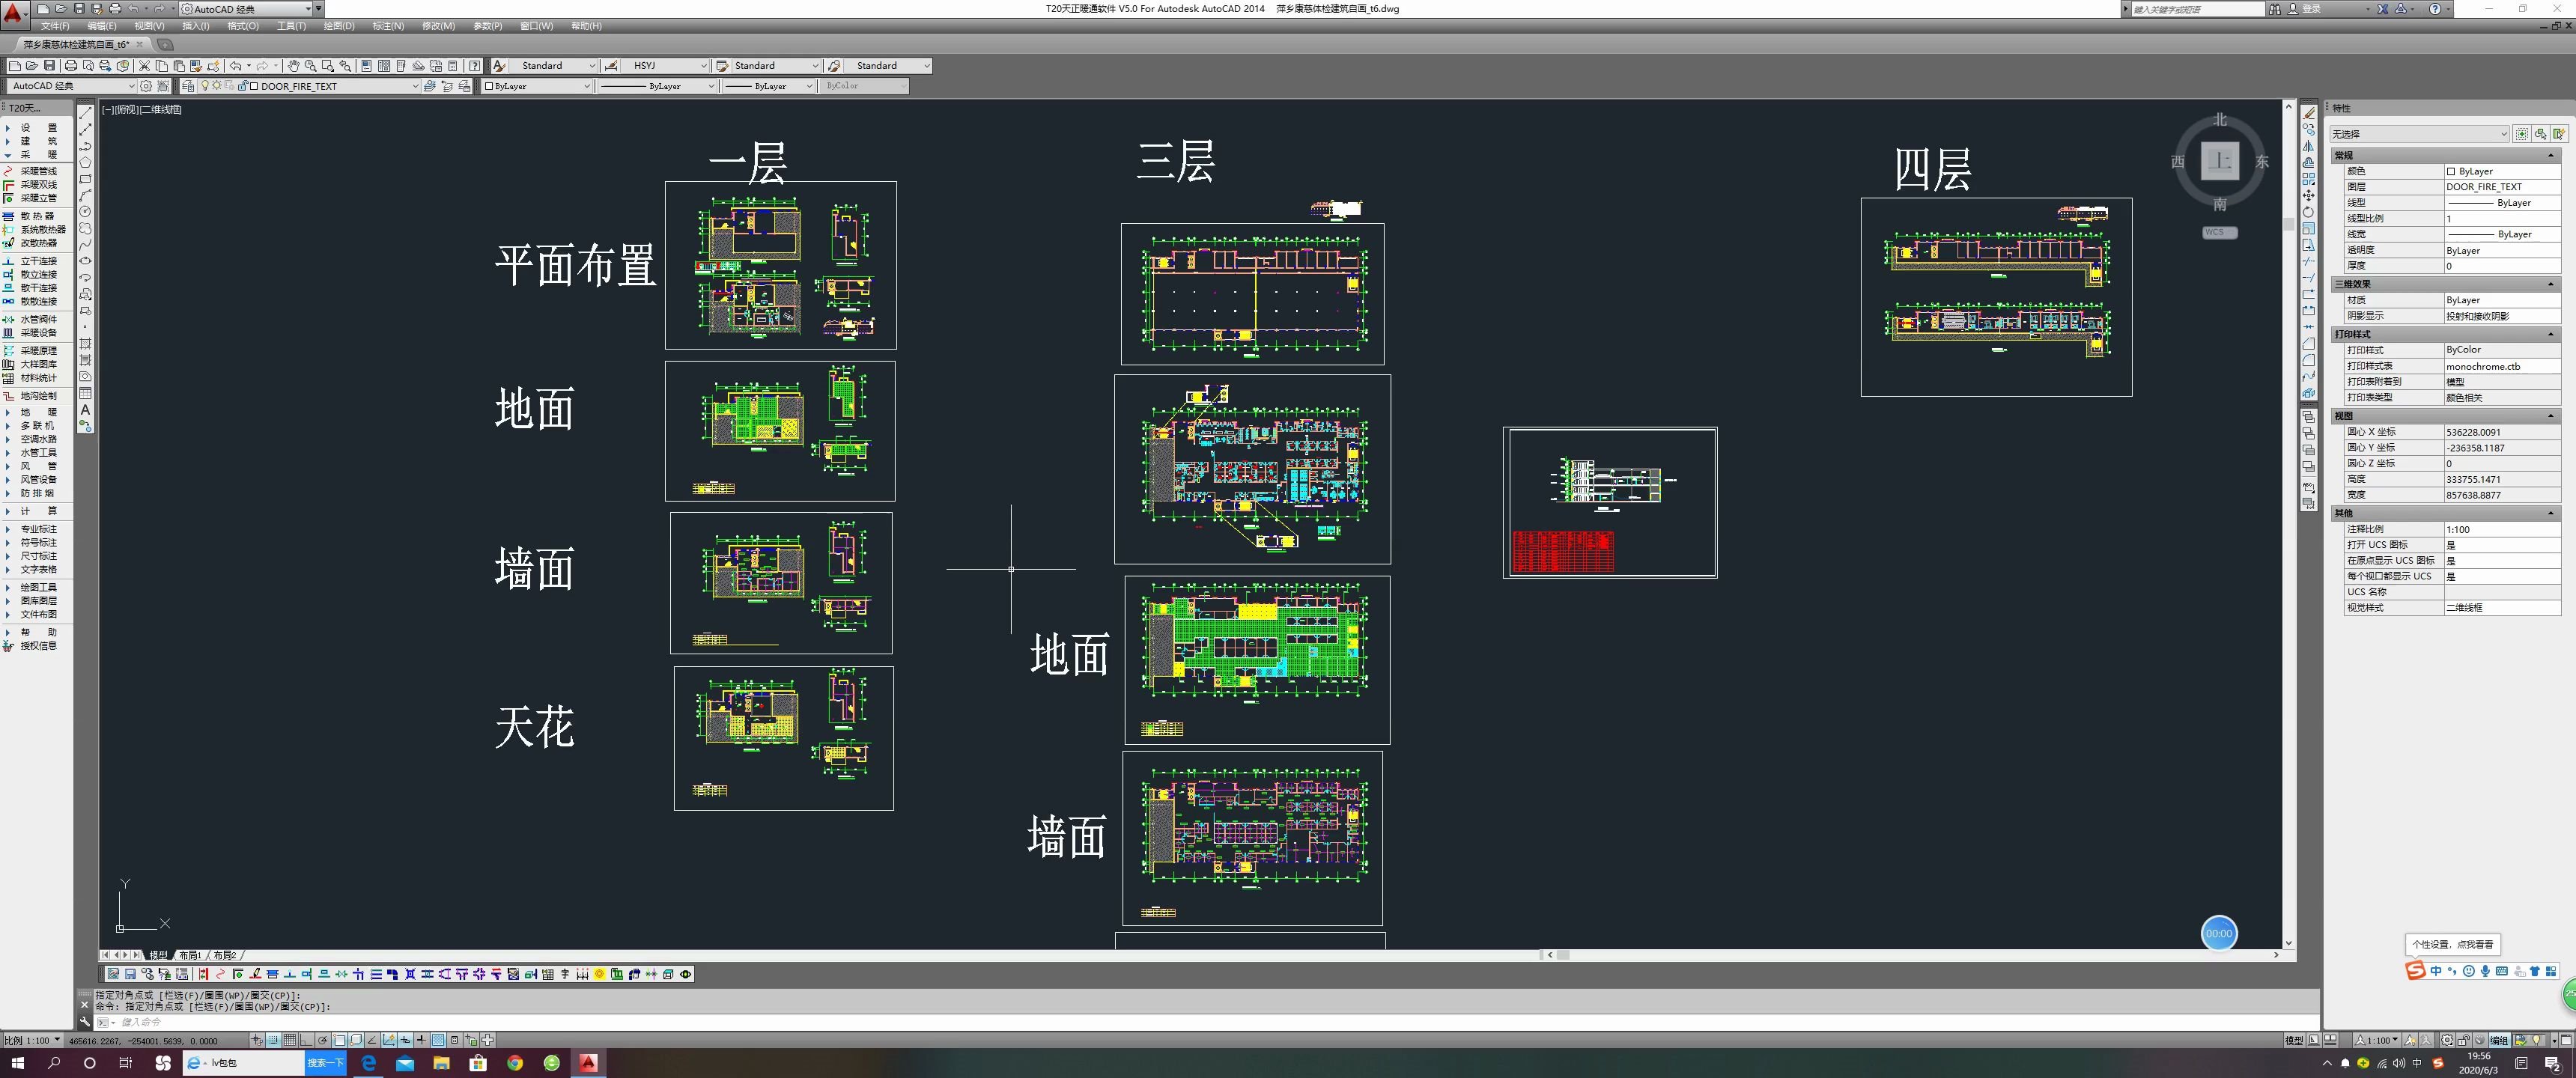Image resolution: width=2576 pixels, height=1078 pixels.
Task: Click the Cut scissors icon
Action: click(x=144, y=66)
